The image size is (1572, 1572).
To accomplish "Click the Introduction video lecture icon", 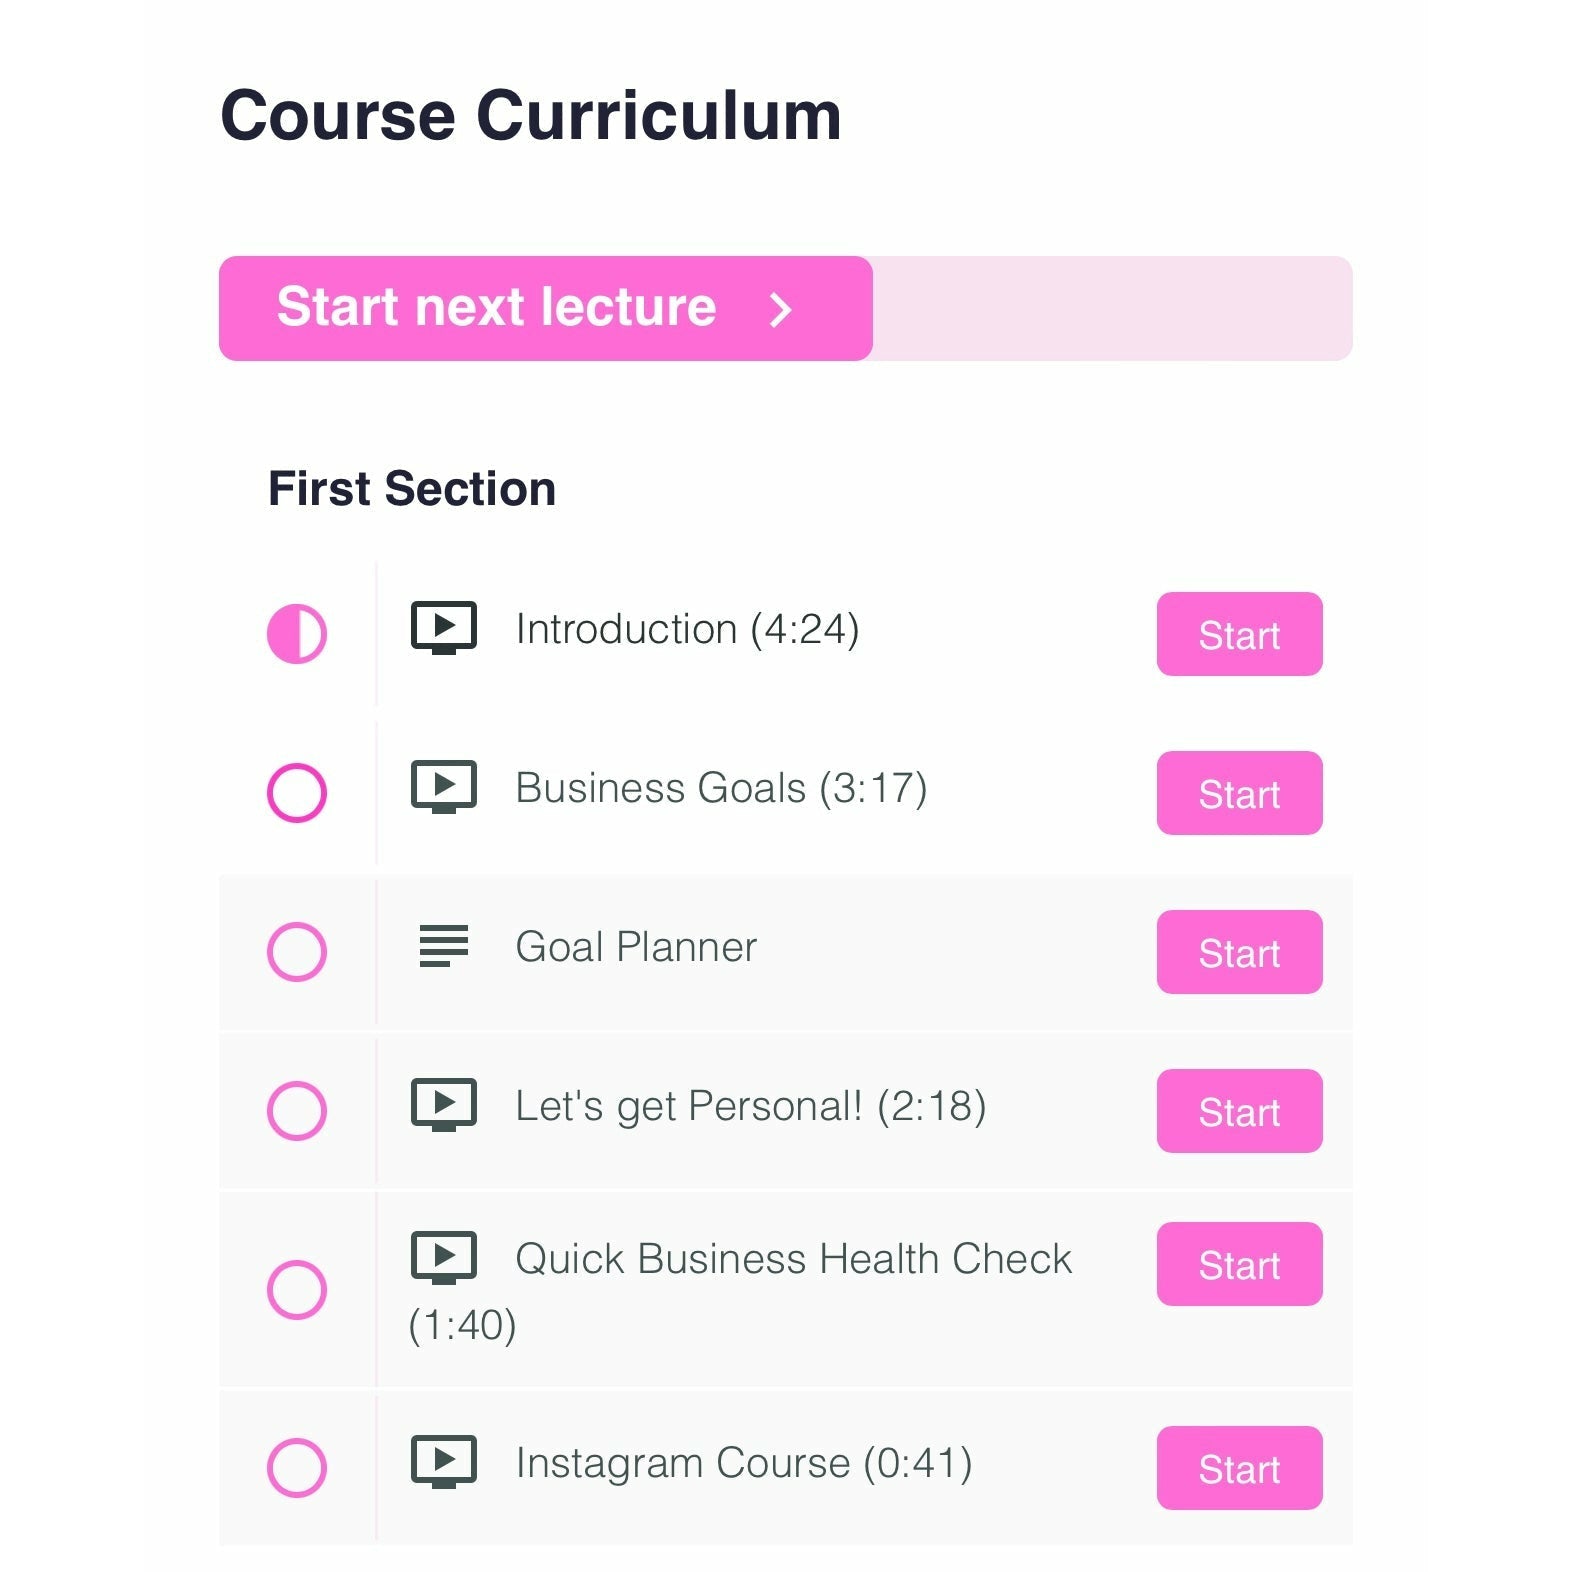I will pos(443,628).
